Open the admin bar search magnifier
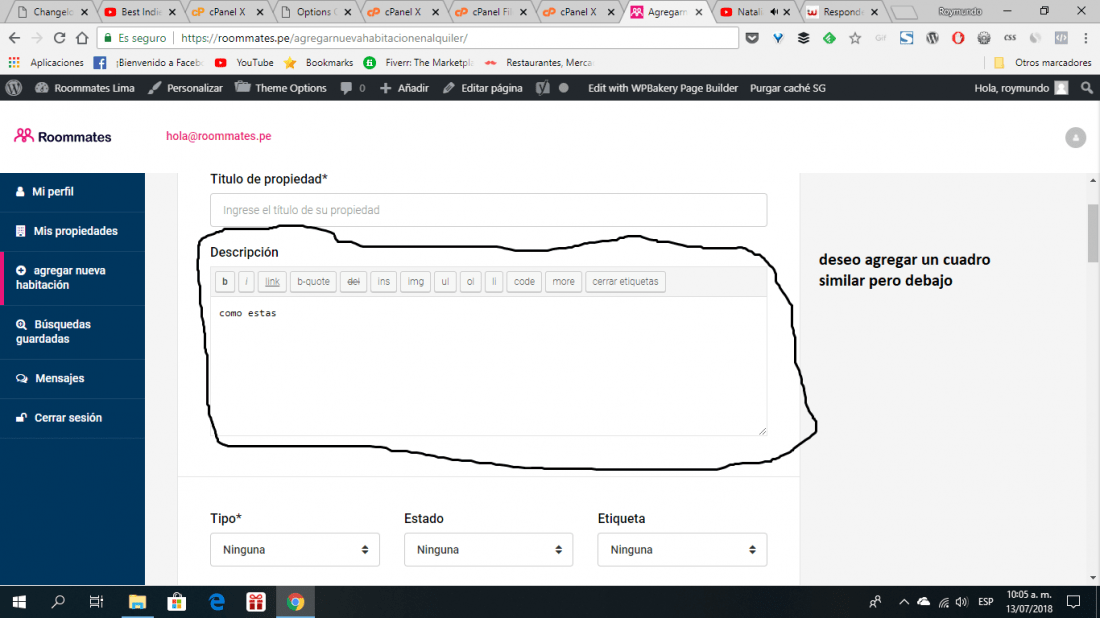Screen dimensions: 1100x618 tap(1087, 88)
